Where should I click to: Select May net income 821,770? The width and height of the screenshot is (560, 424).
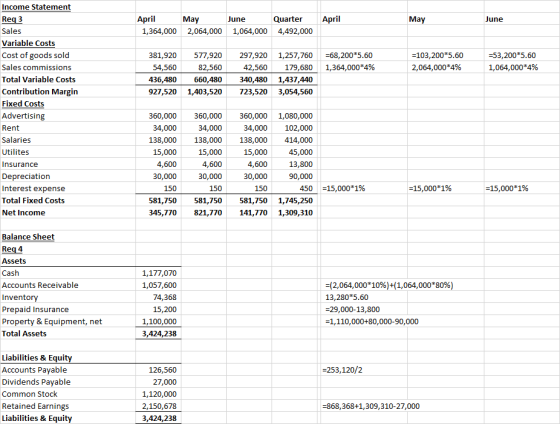[x=208, y=213]
